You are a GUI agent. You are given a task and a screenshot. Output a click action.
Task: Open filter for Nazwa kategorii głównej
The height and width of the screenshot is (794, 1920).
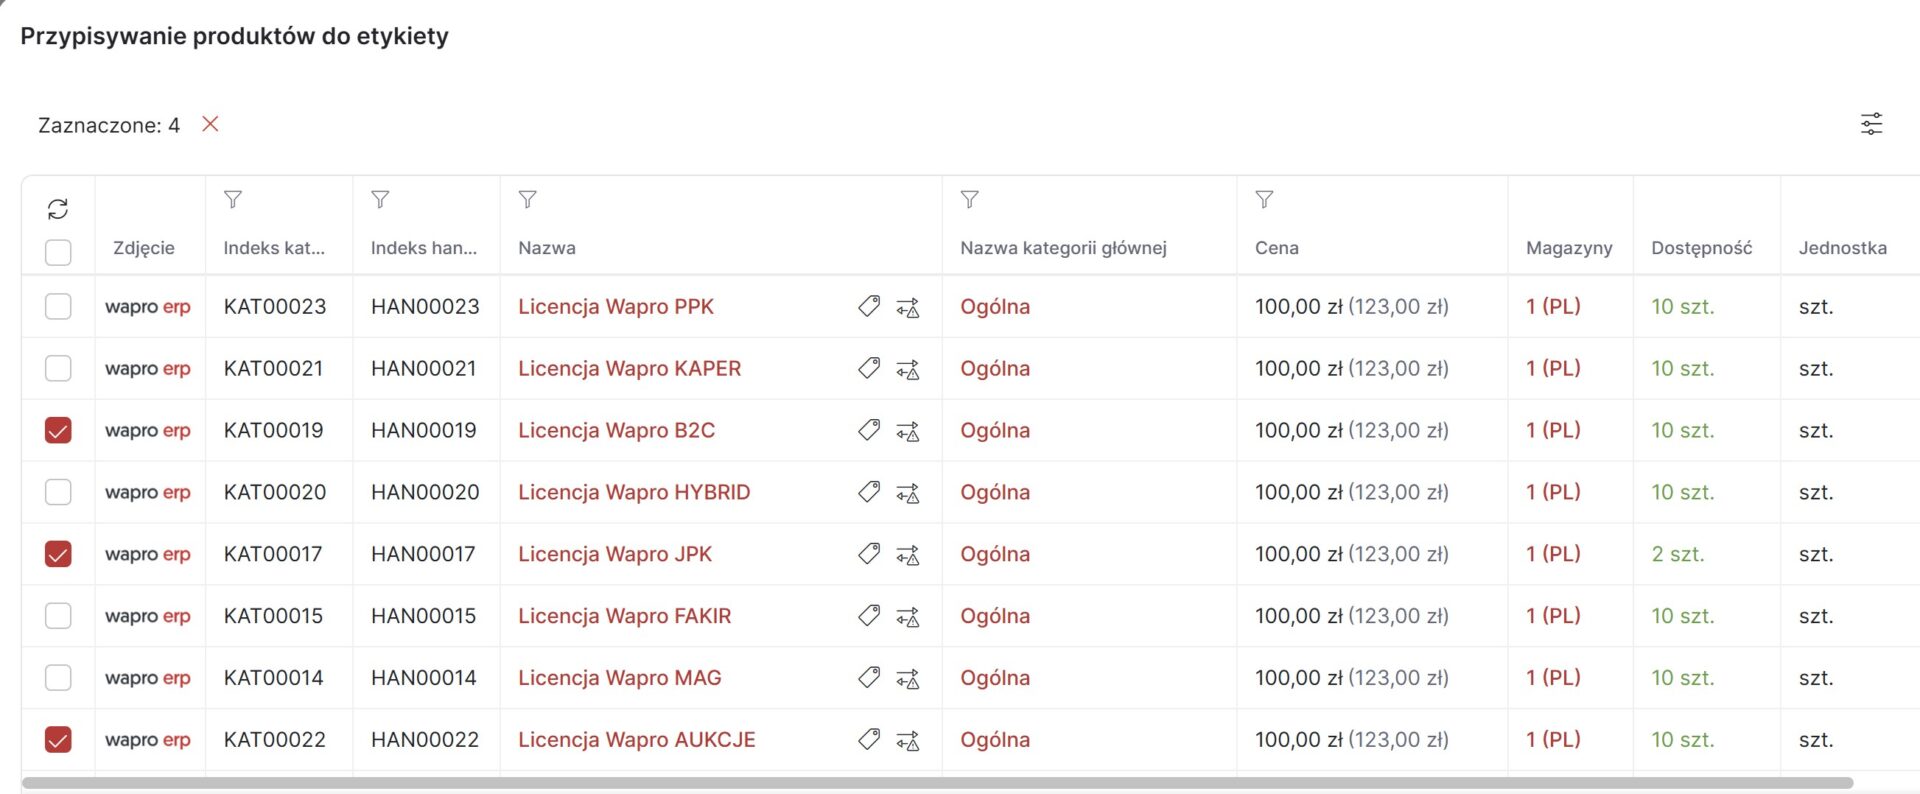(970, 199)
